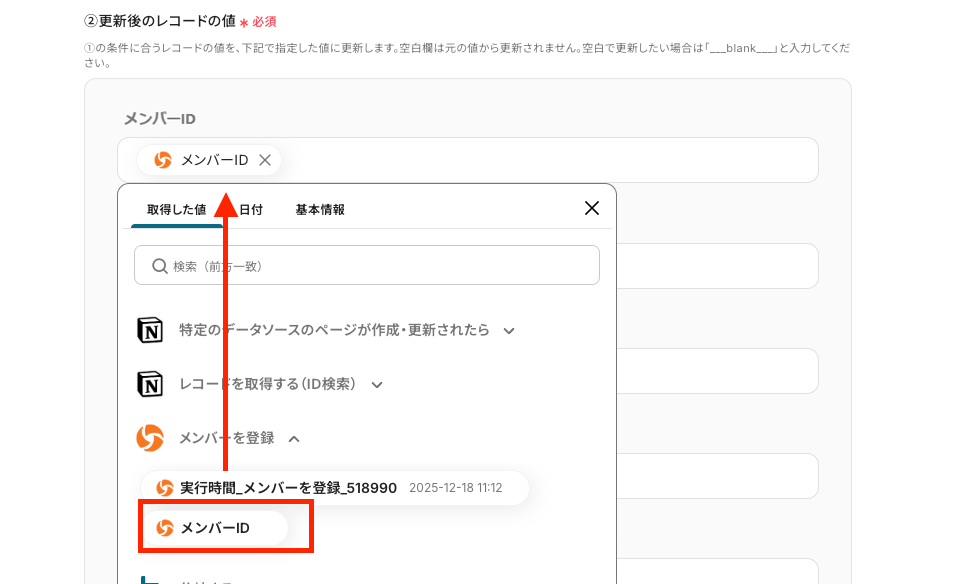Choose the メンバーID value in the list
The image size is (956, 584).
[215, 528]
